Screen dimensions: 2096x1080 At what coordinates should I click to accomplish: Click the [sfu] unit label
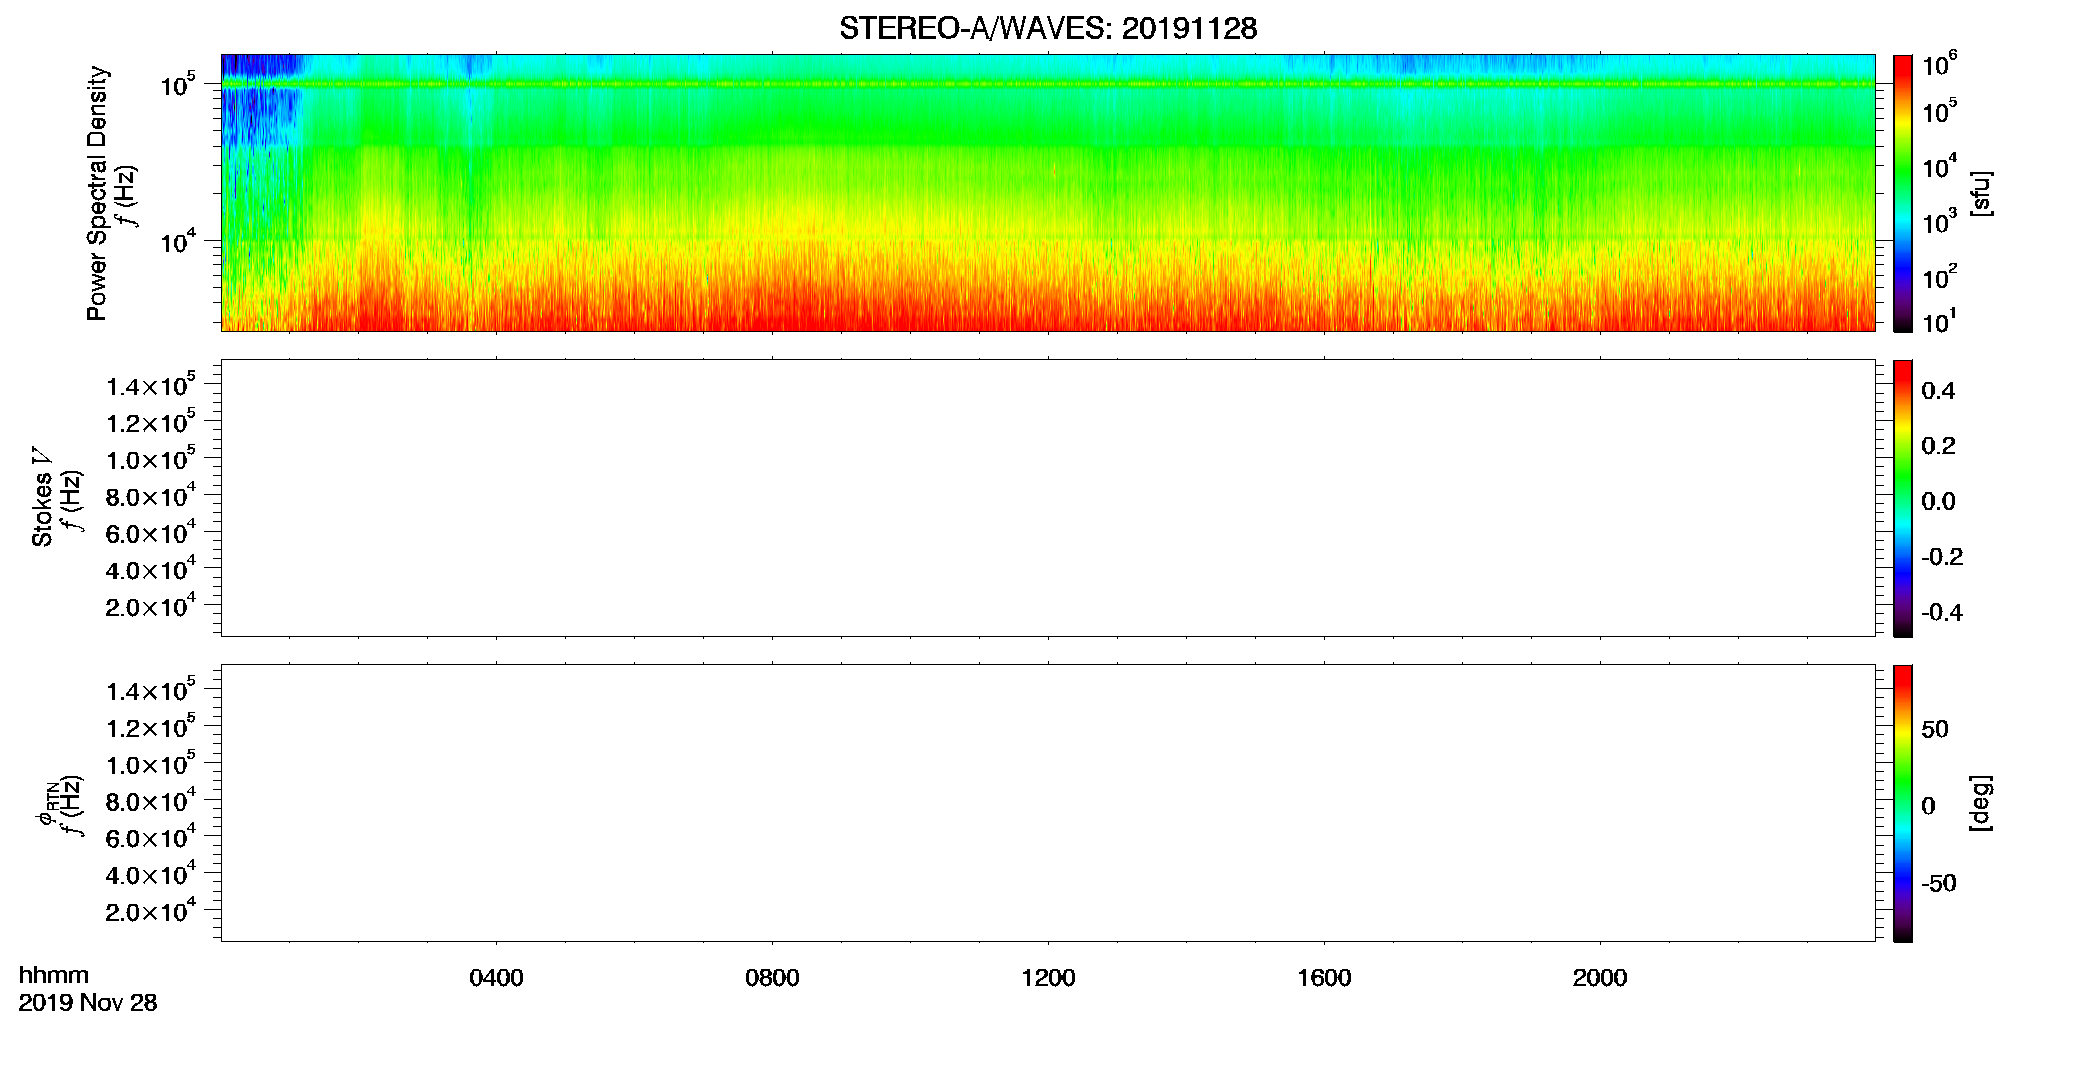point(1981,193)
